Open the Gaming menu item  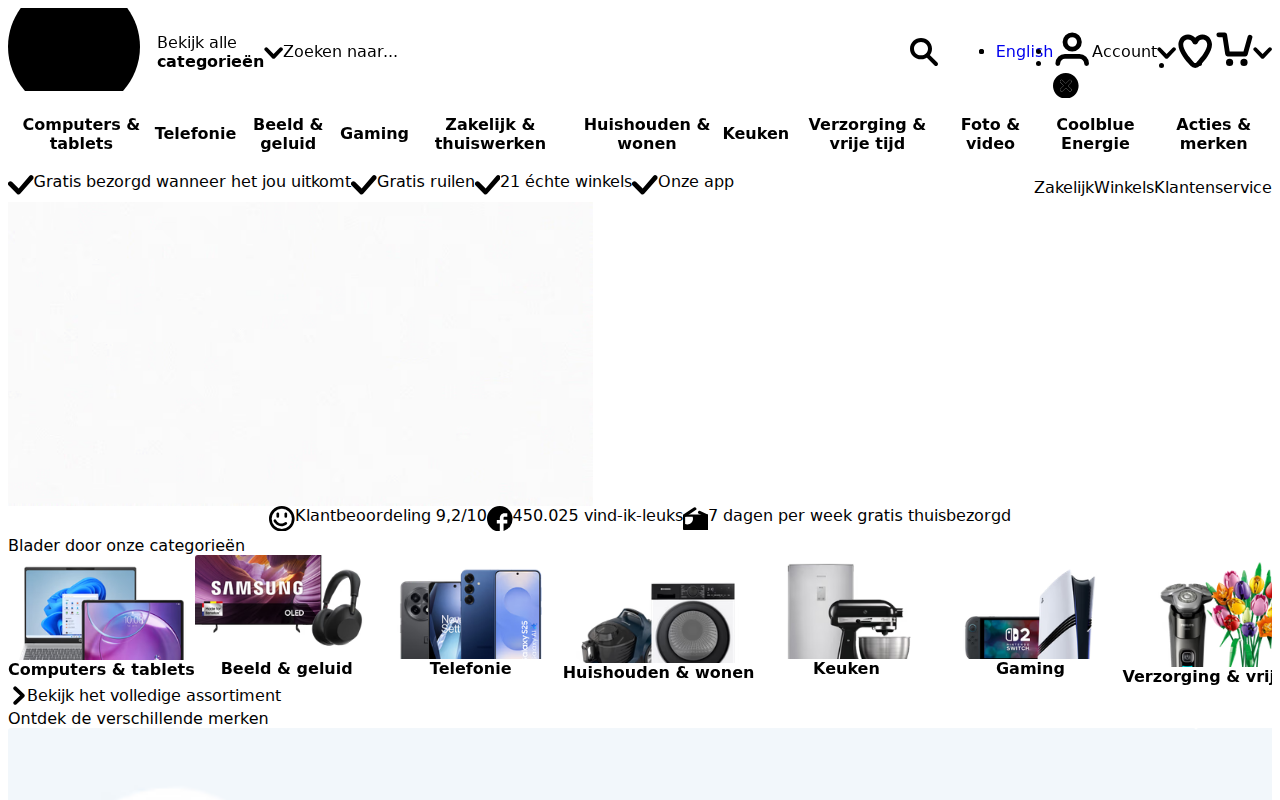tap(374, 134)
